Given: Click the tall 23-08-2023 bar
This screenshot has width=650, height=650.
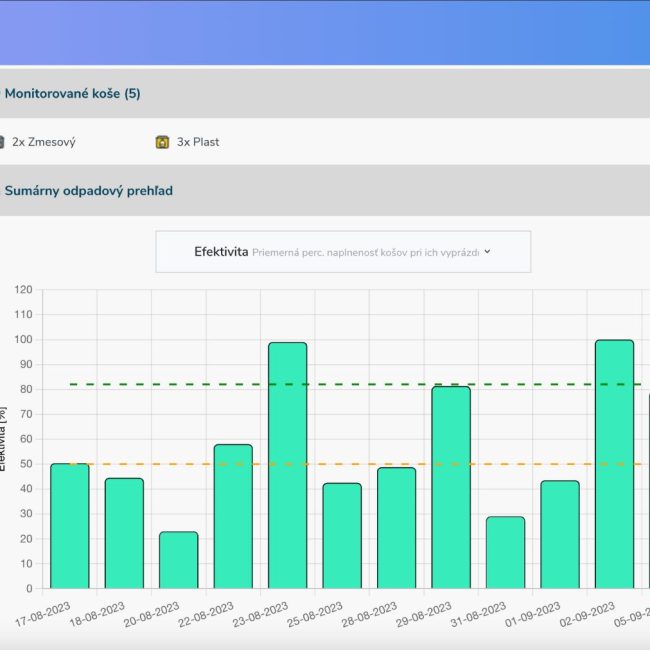Looking at the screenshot, I should click(287, 465).
